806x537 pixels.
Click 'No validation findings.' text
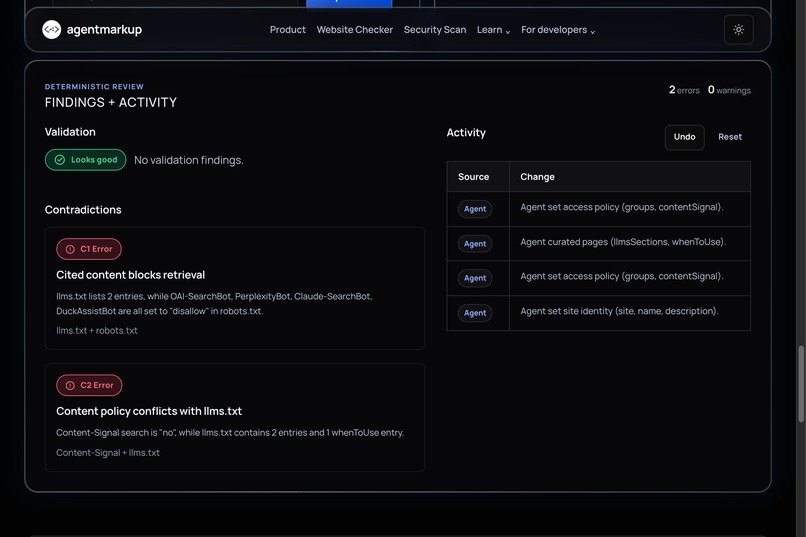189,160
